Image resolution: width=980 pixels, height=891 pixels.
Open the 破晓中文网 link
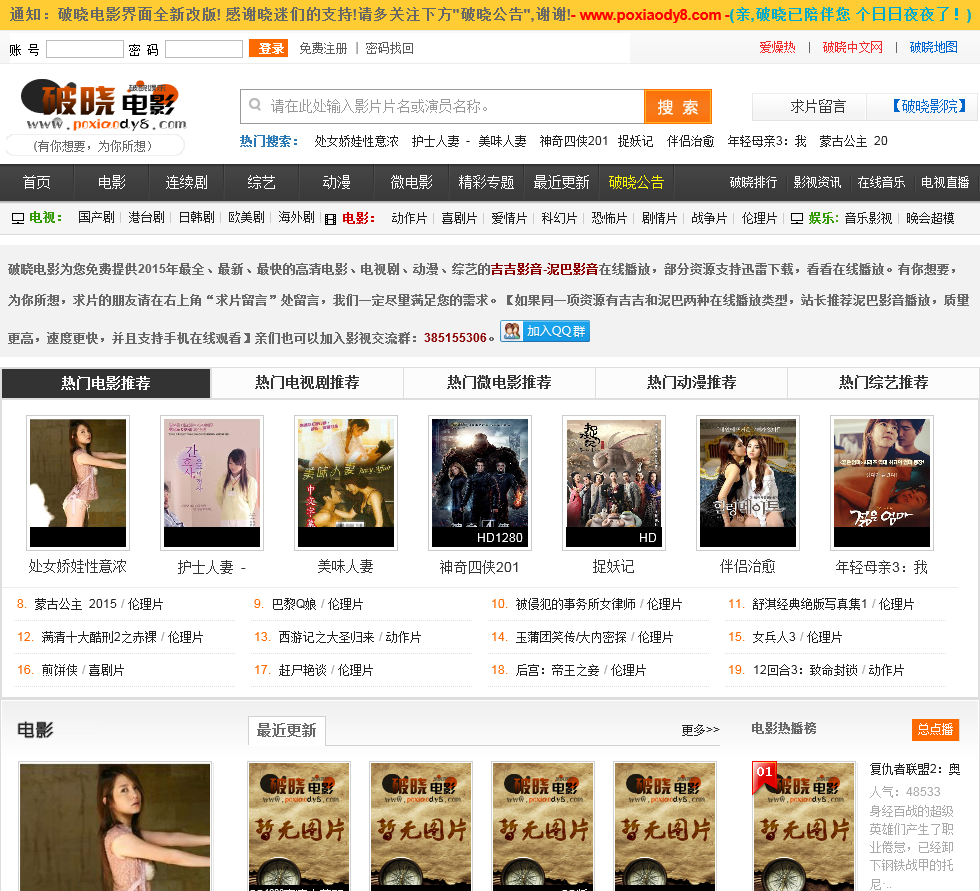pyautogui.click(x=852, y=47)
